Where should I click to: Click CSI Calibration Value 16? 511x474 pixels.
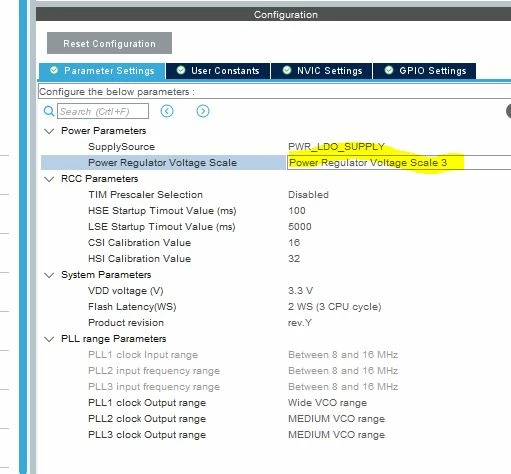pos(294,243)
